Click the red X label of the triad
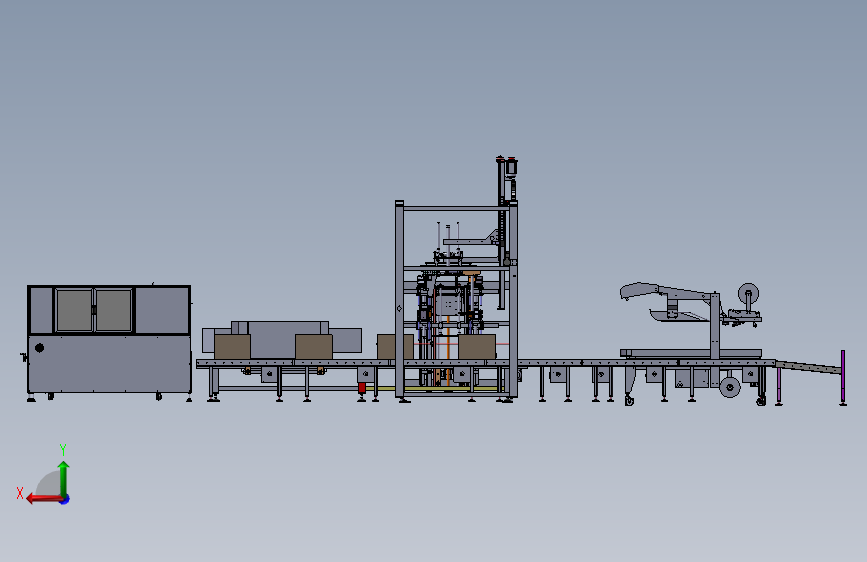This screenshot has width=867, height=562. pyautogui.click(x=20, y=493)
